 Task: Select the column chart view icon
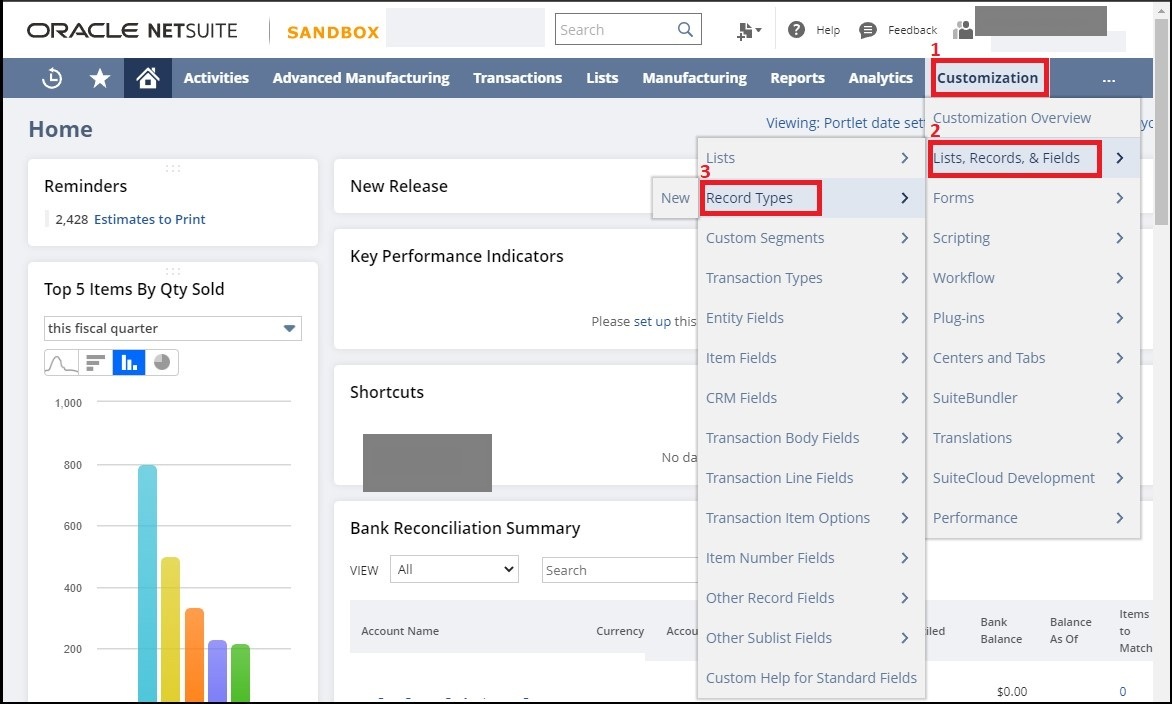click(x=129, y=362)
